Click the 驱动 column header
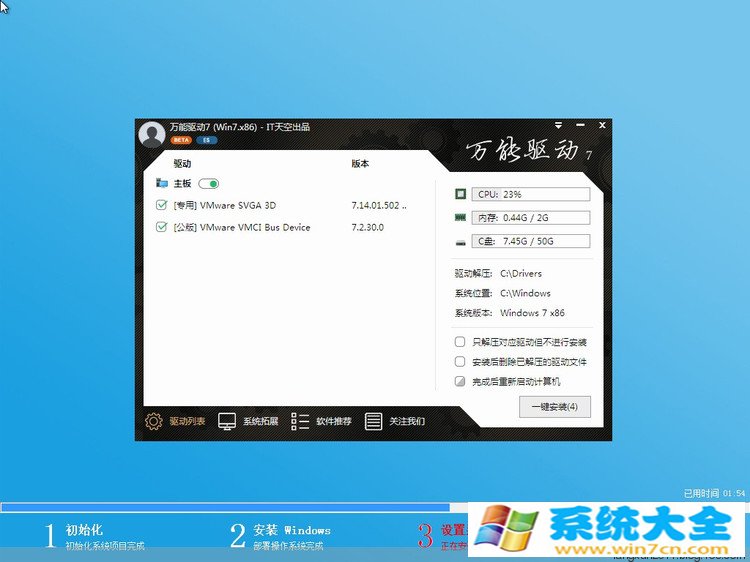Viewport: 750px width, 562px height. tap(182, 164)
